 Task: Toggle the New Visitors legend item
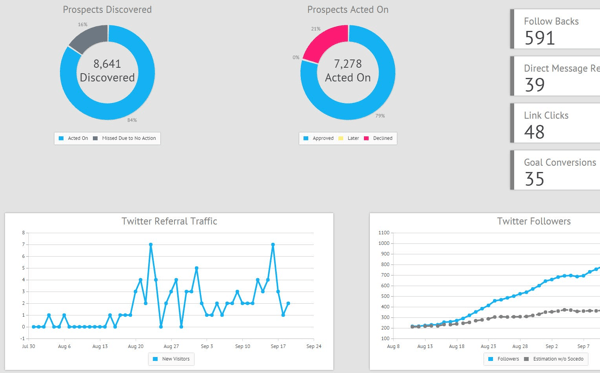171,359
